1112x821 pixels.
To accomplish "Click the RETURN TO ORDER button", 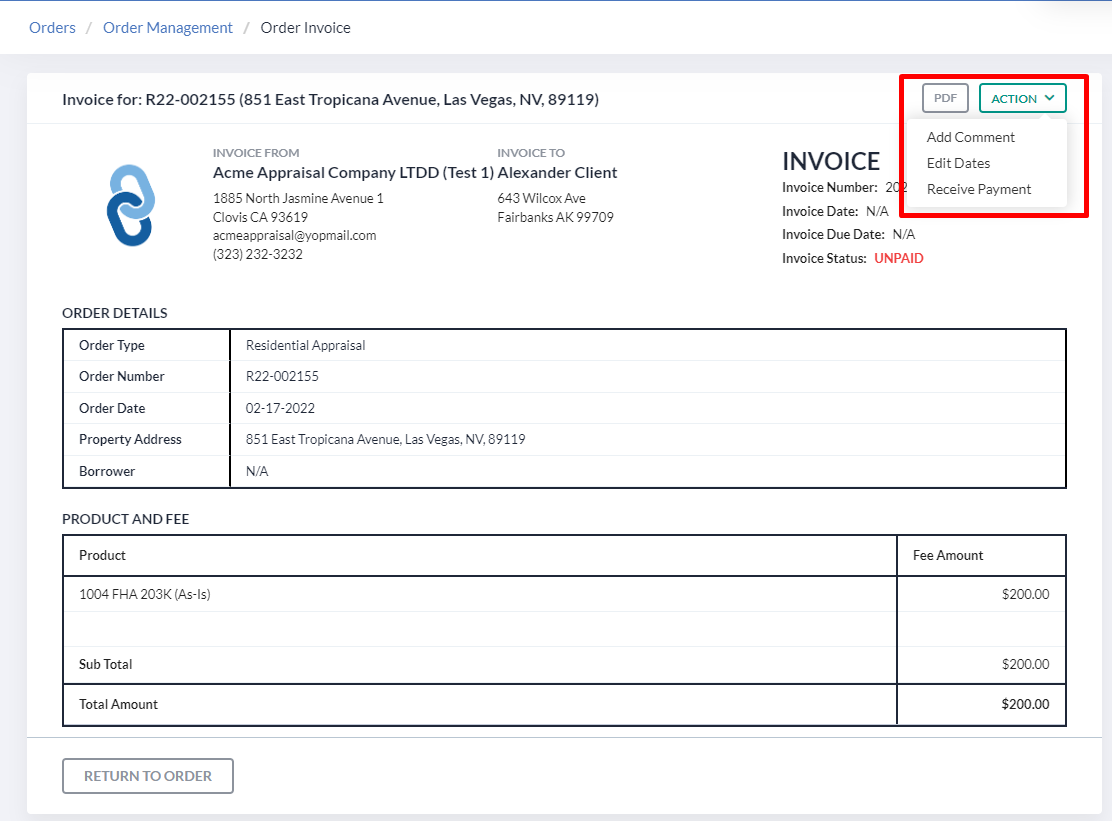I will 148,776.
